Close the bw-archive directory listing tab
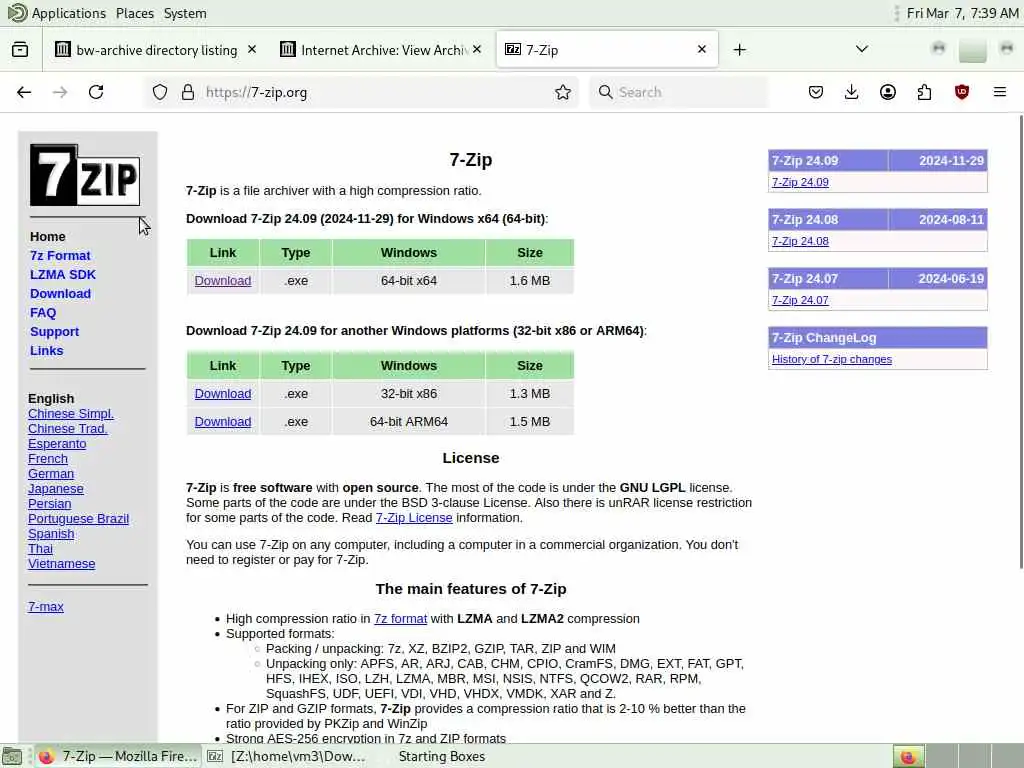This screenshot has height=768, width=1024. point(252,50)
